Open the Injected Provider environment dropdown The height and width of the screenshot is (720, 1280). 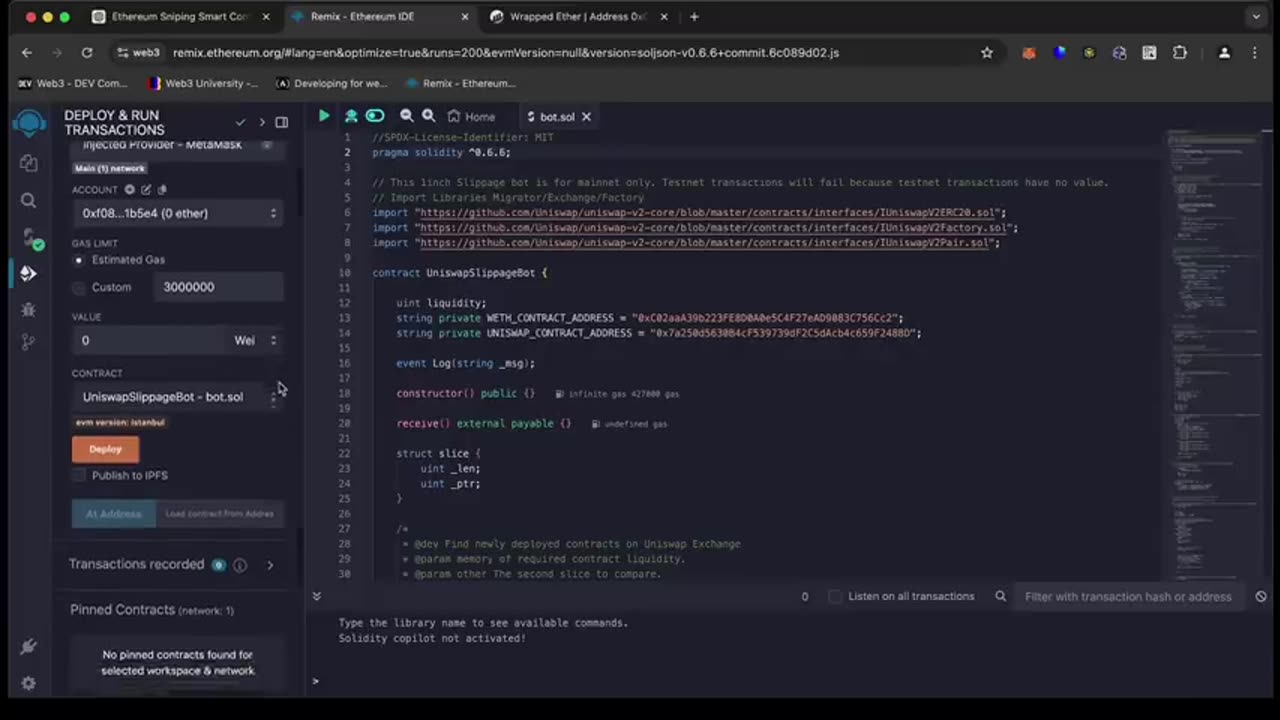178,146
